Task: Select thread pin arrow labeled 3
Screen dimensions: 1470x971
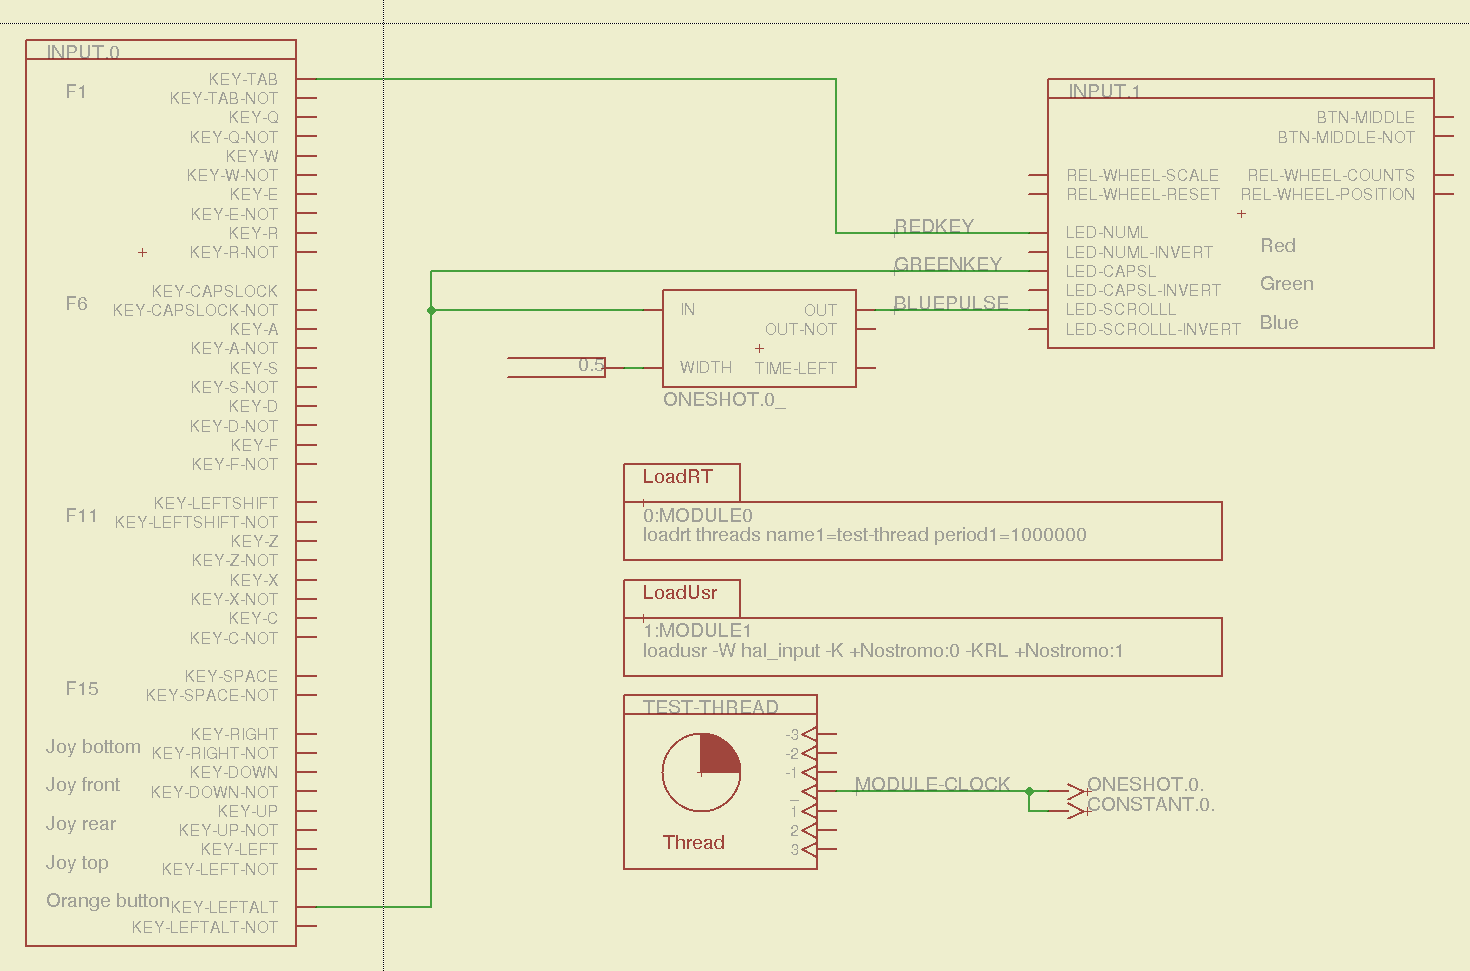Action: coord(809,850)
